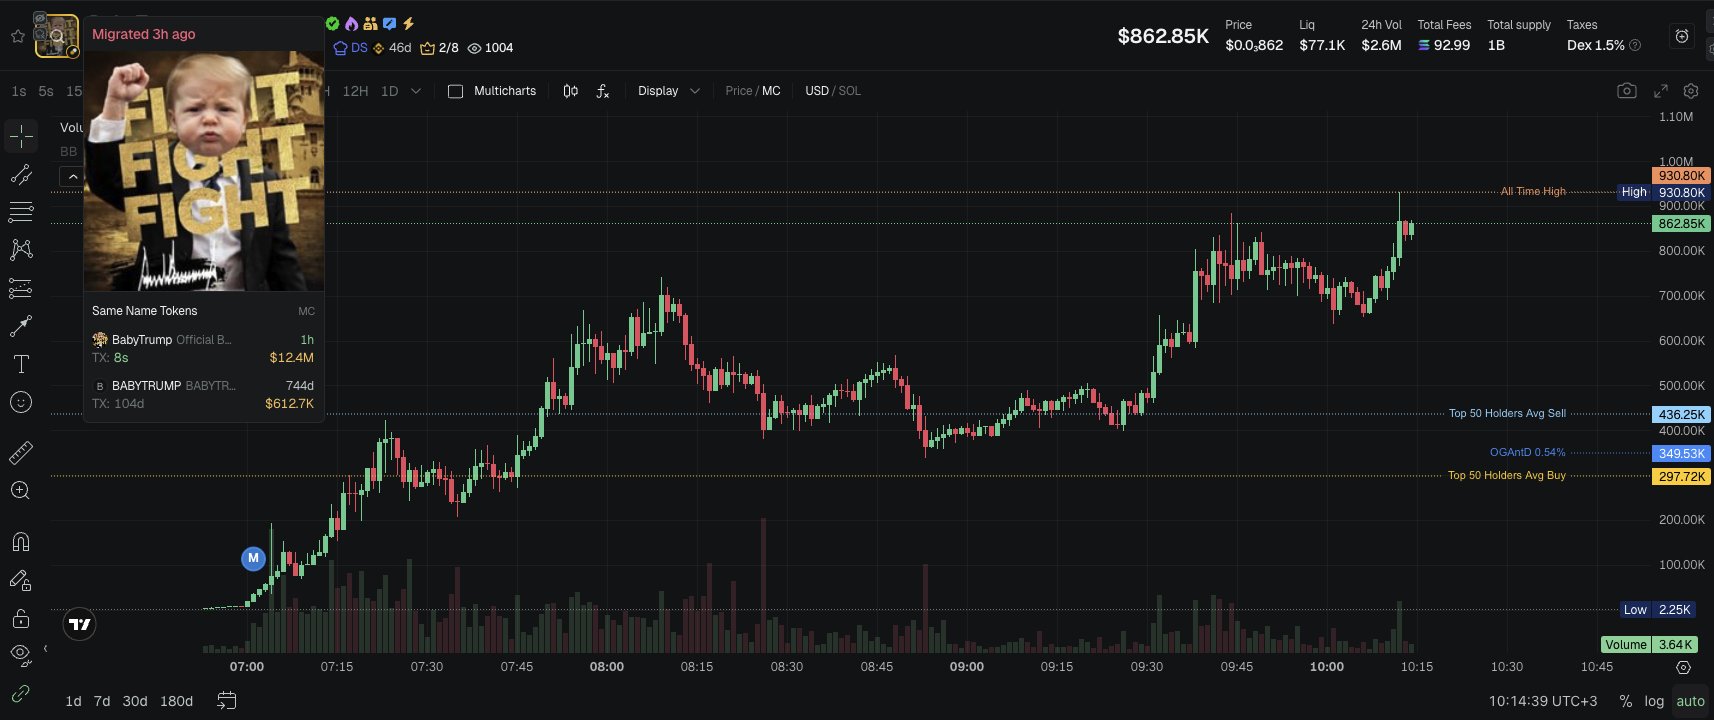Open the emoji sticker tool
This screenshot has width=1714, height=720.
21,402
